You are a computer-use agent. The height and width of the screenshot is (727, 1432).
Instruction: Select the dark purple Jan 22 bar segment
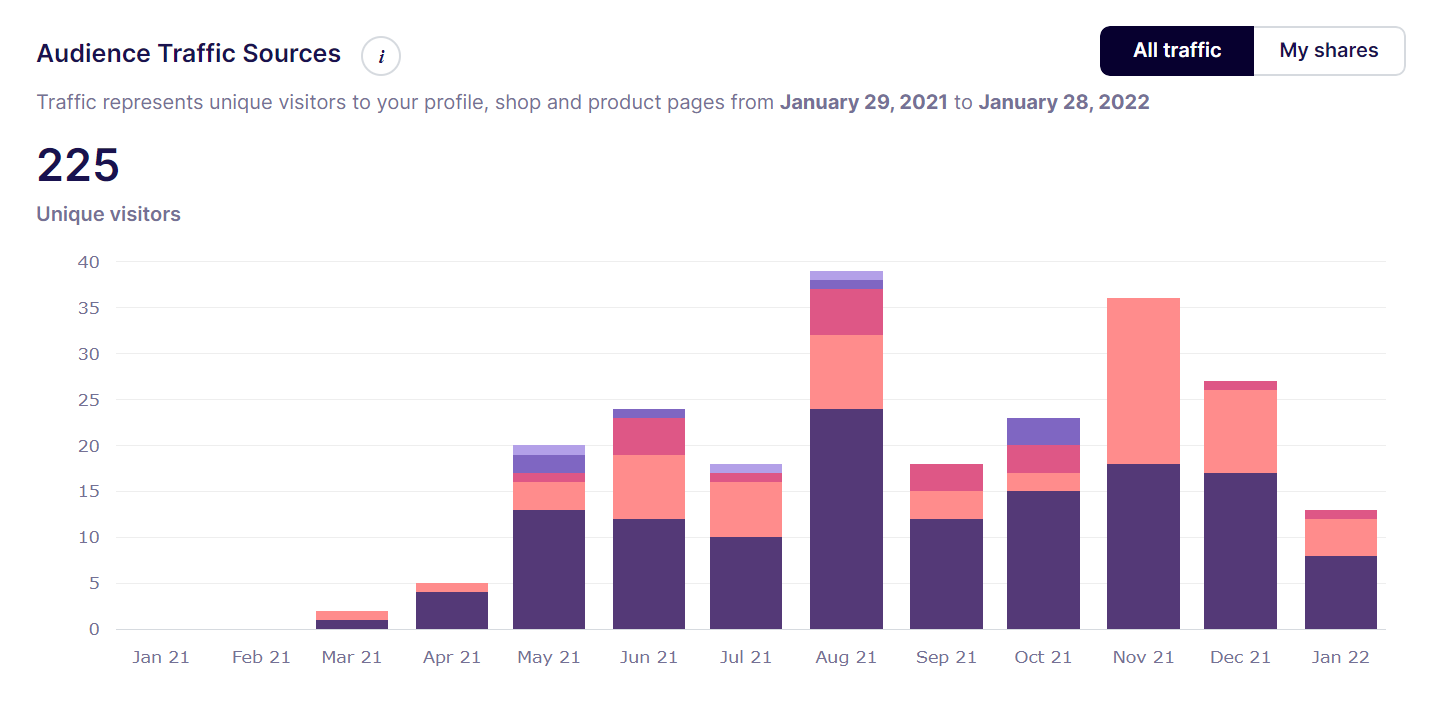click(1341, 592)
